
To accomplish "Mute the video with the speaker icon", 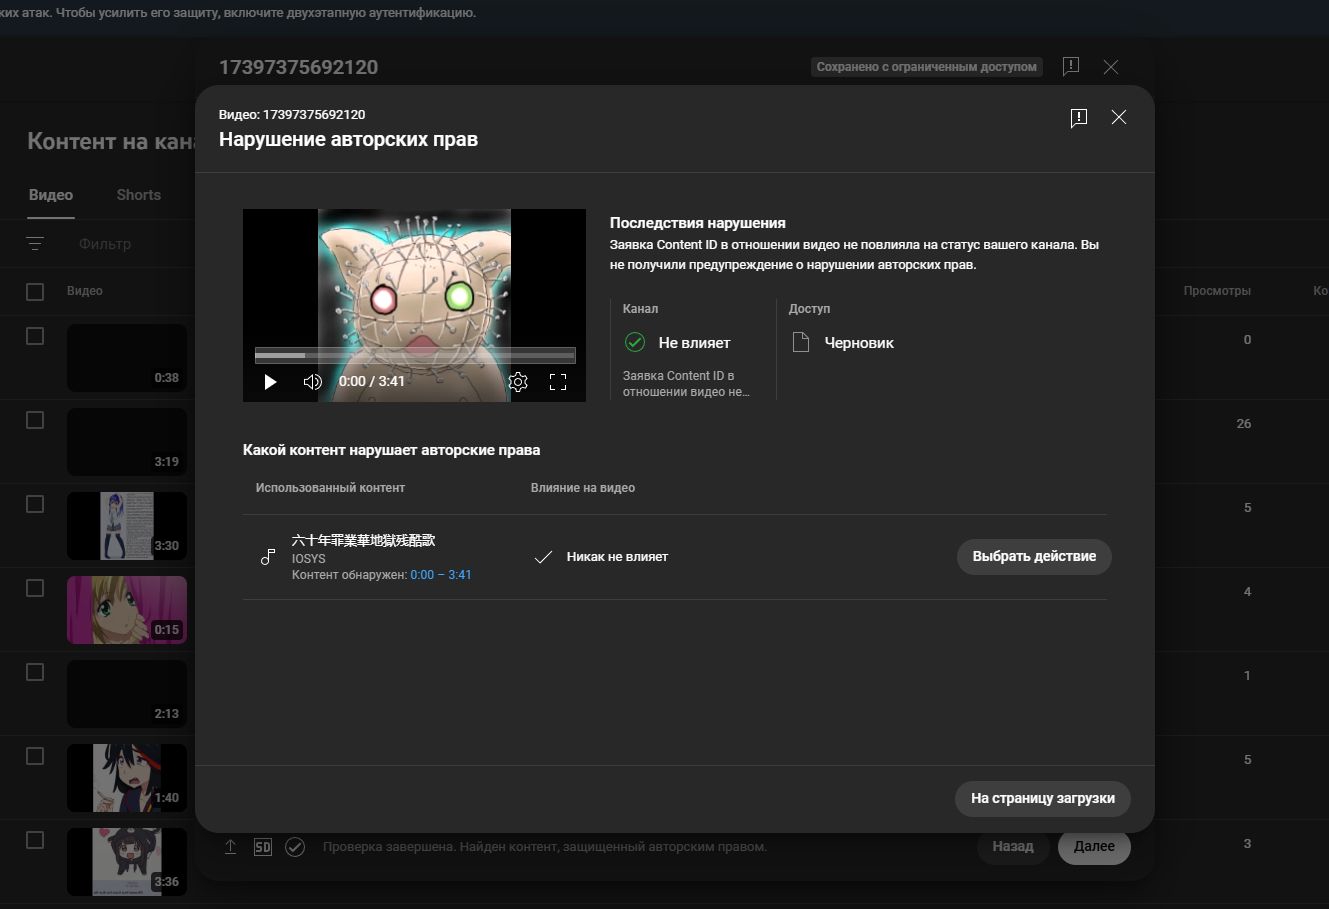I will pyautogui.click(x=313, y=382).
